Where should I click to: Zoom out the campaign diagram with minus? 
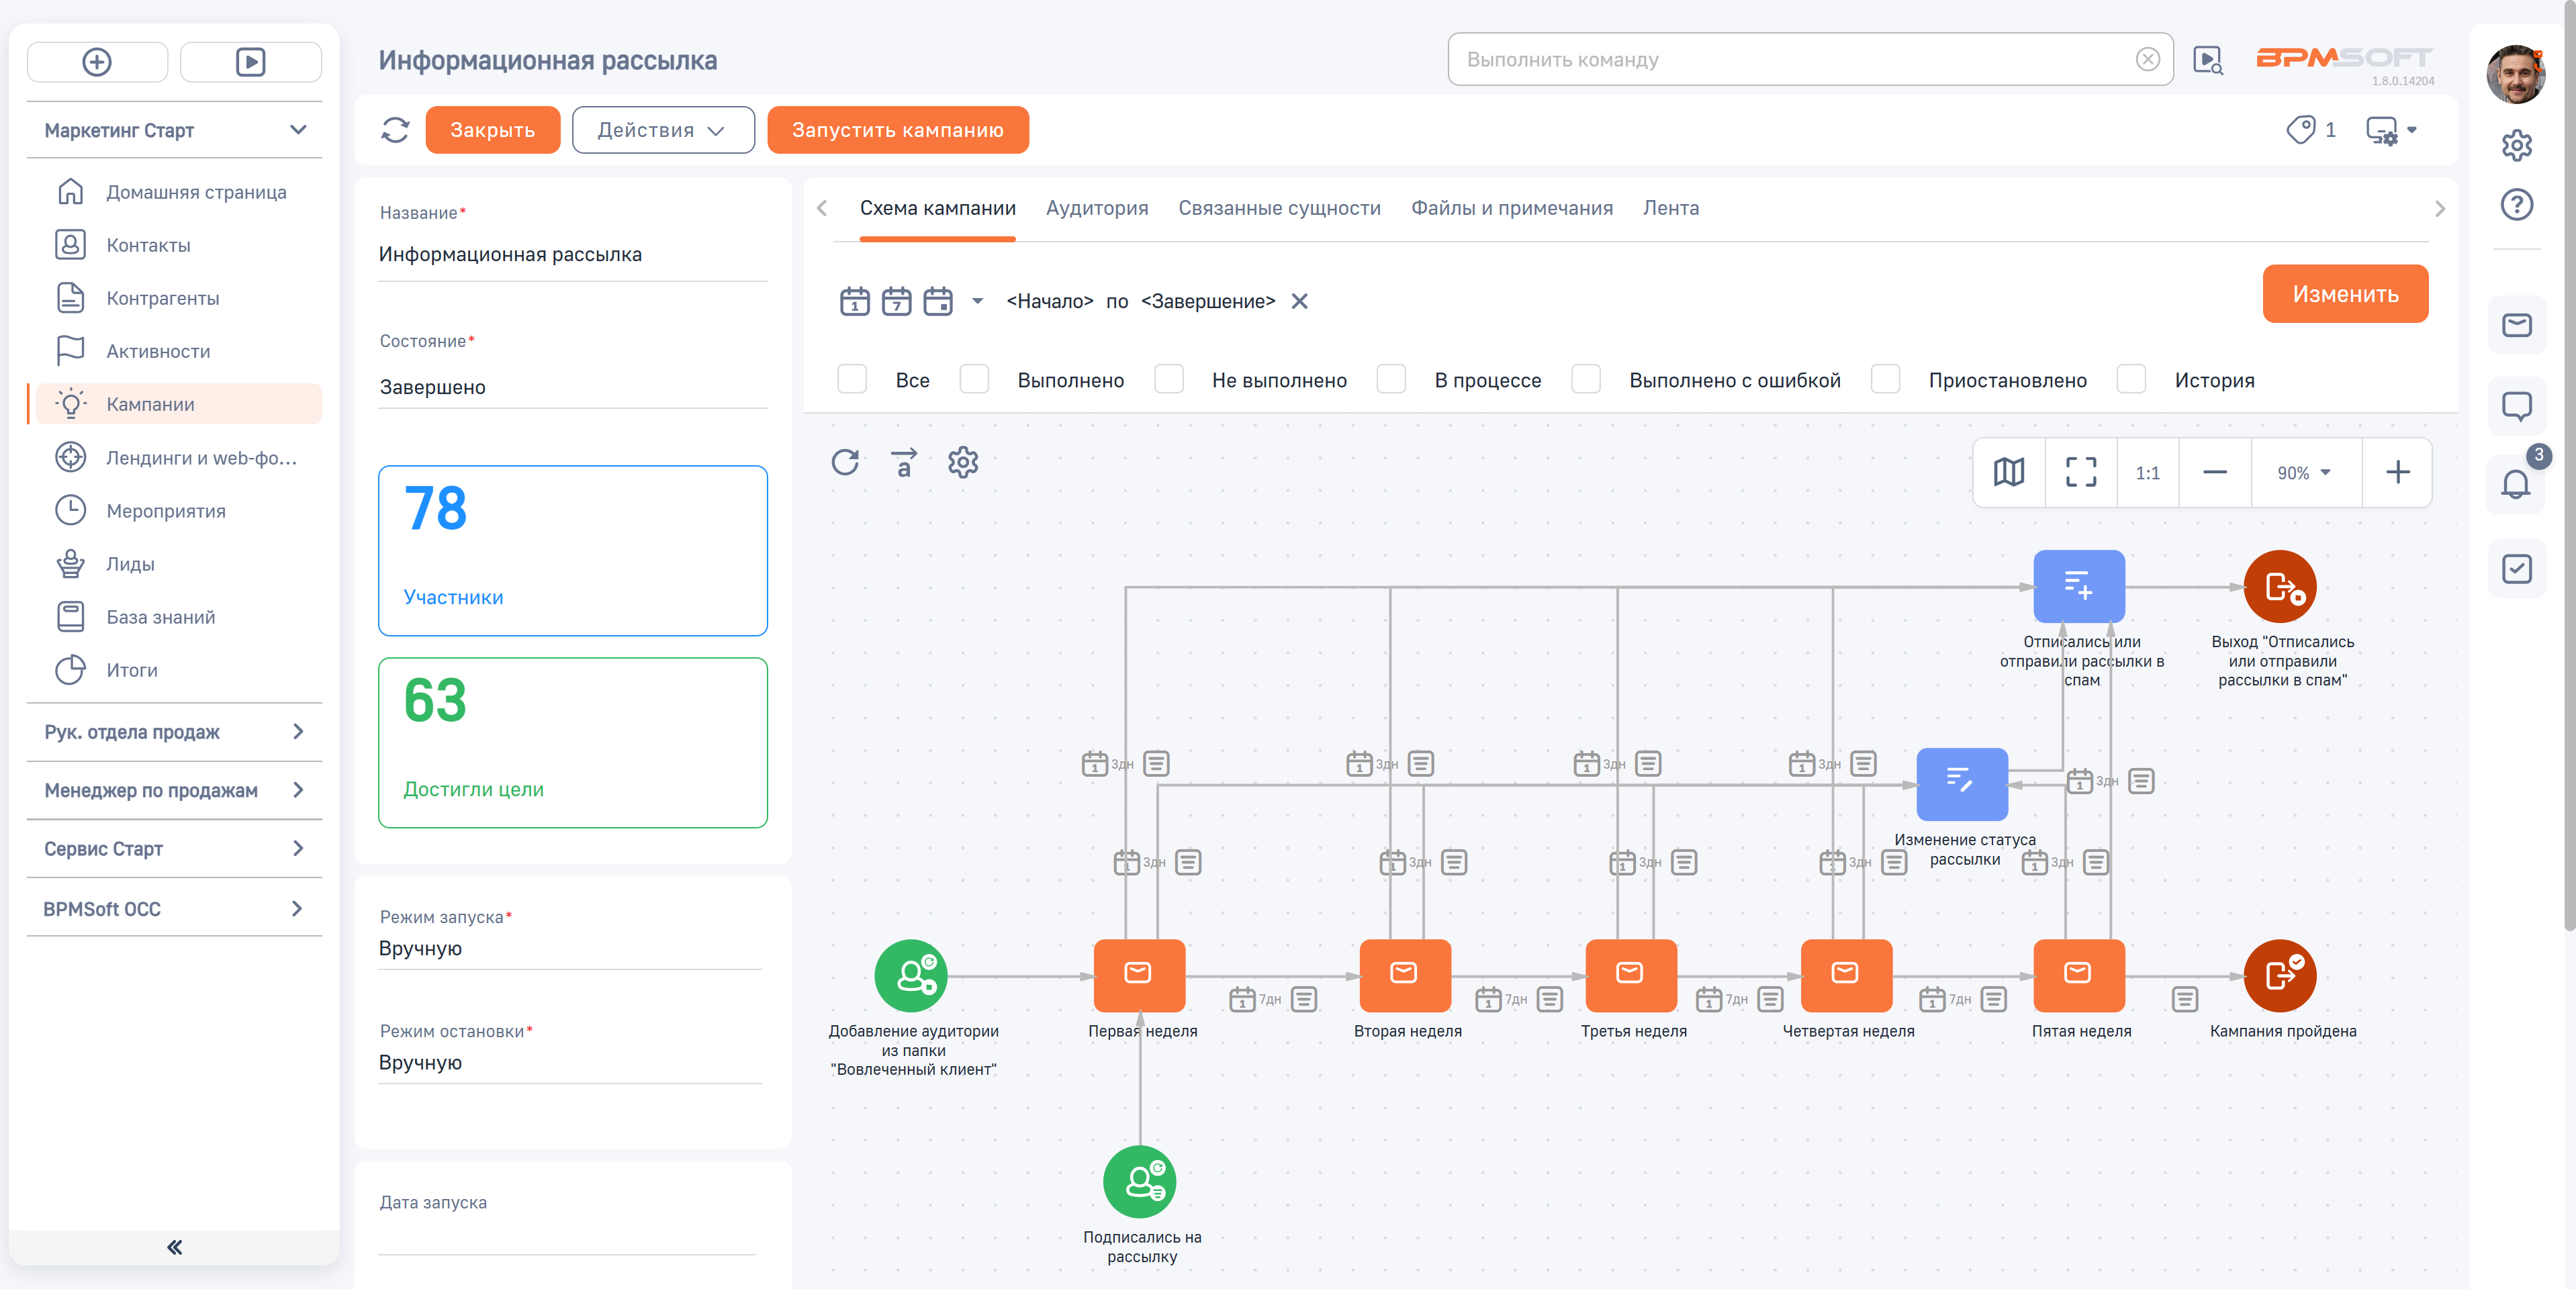[x=2215, y=472]
